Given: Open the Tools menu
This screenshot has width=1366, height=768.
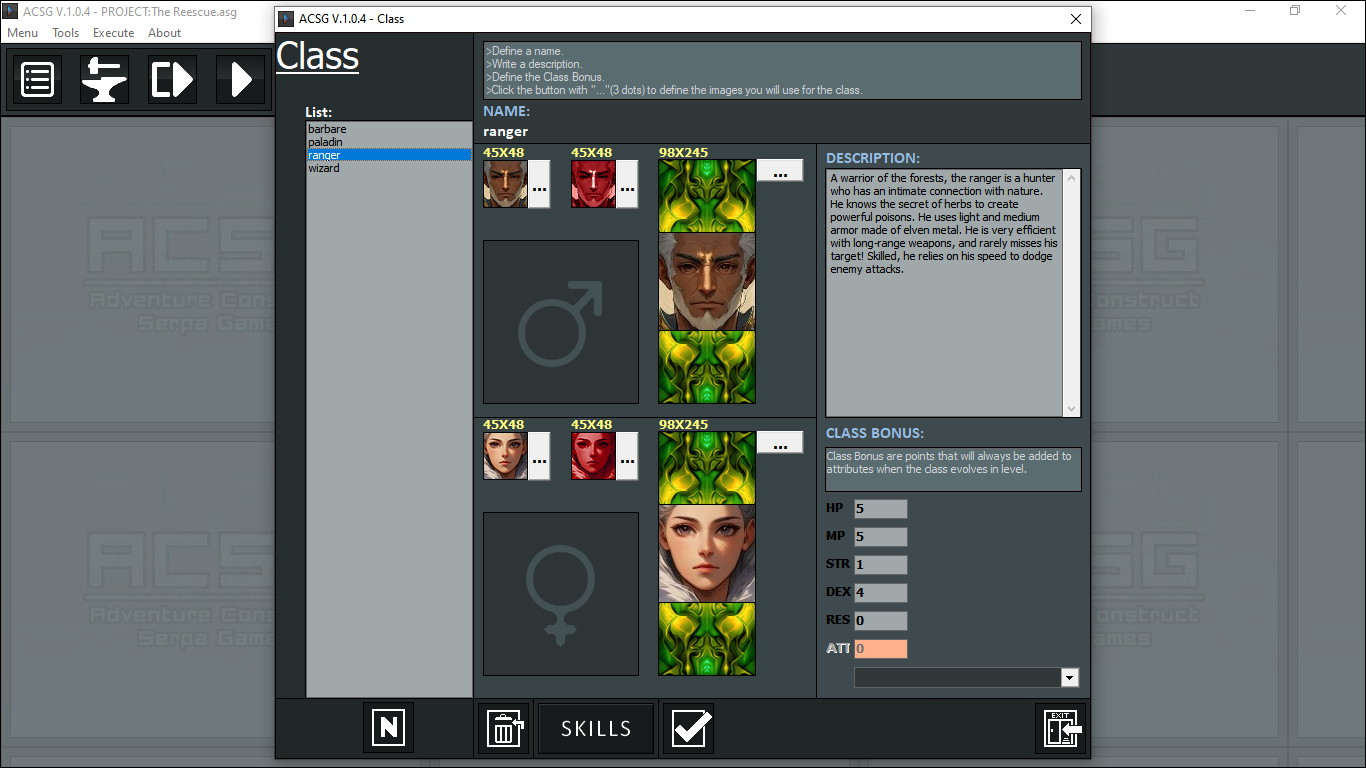Looking at the screenshot, I should tap(66, 33).
